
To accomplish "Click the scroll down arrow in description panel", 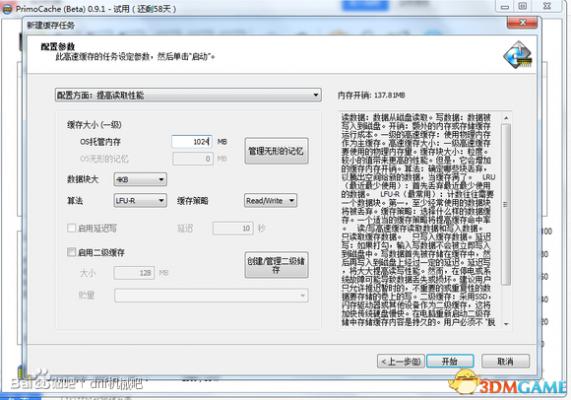I will 506,323.
